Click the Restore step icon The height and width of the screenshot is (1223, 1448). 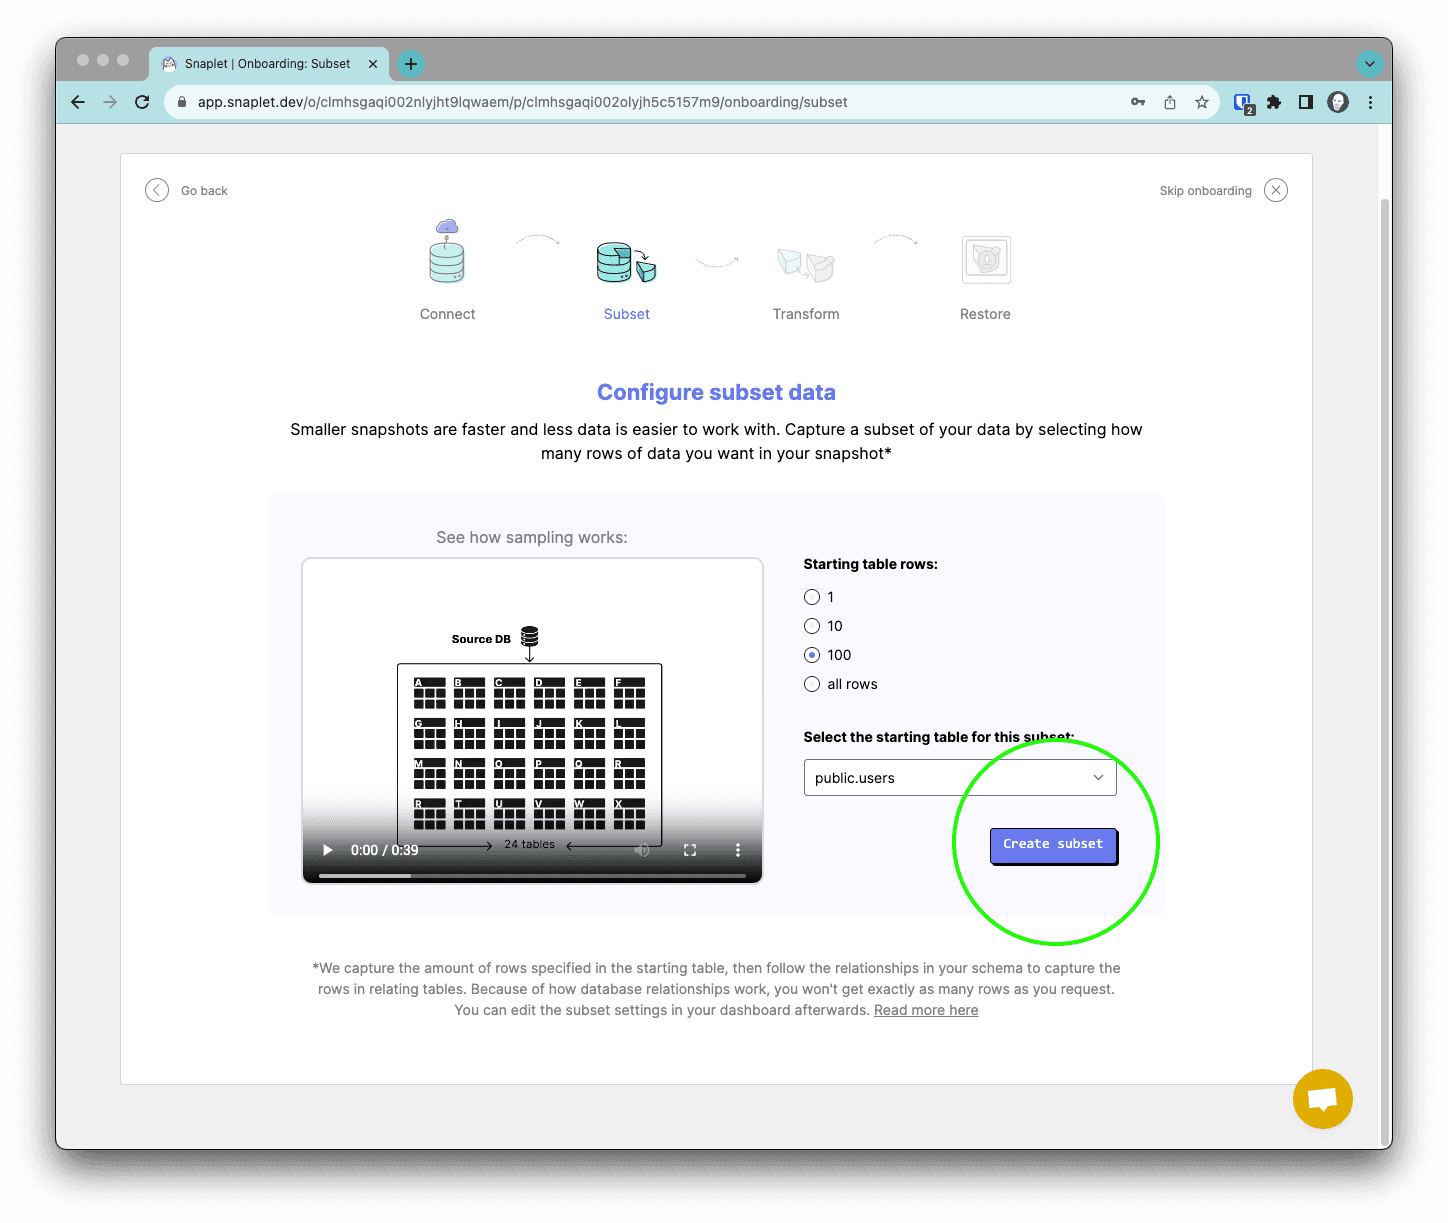[985, 260]
